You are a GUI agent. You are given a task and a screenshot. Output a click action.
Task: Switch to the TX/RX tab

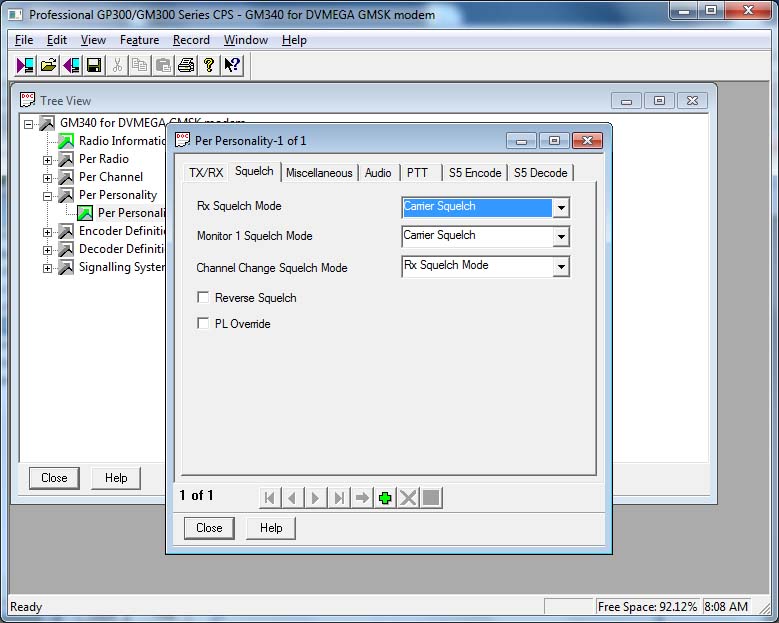pos(206,173)
